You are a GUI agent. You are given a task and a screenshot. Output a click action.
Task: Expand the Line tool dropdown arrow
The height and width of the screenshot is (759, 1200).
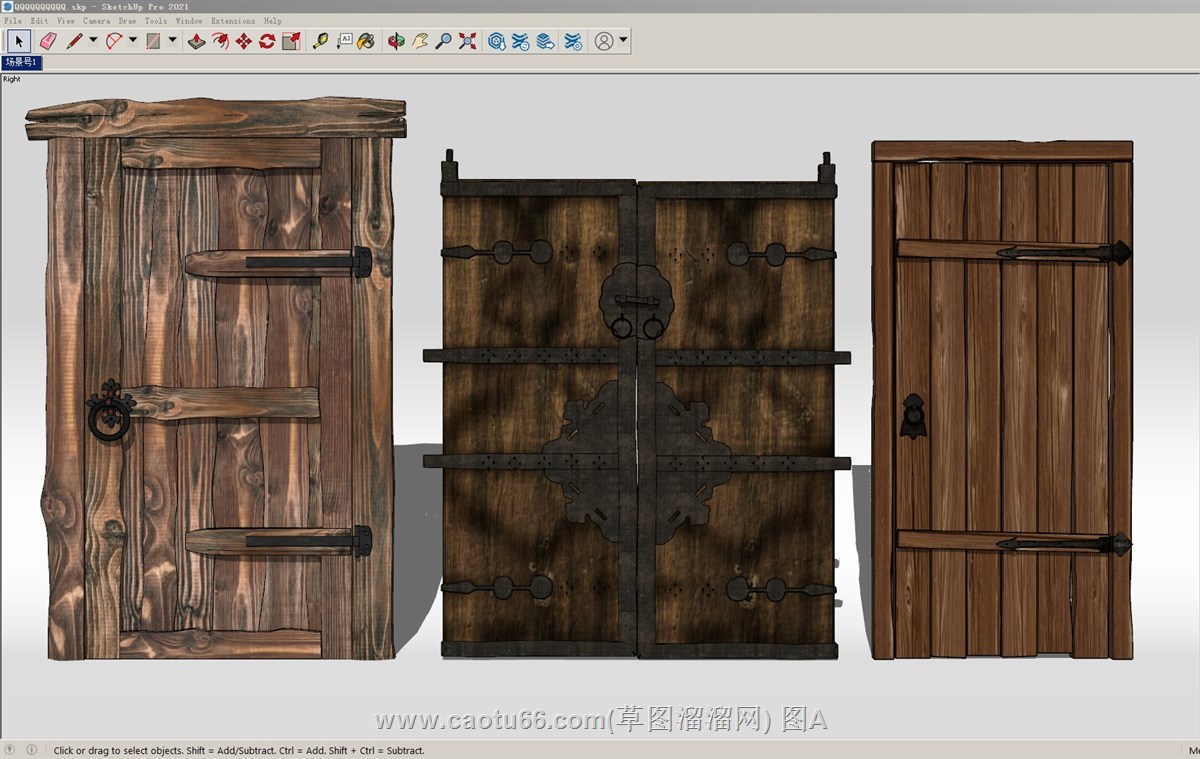pos(93,41)
